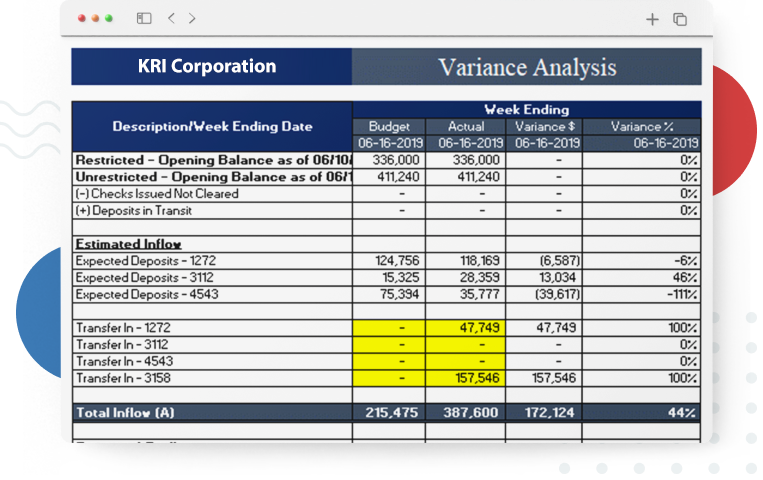This screenshot has height=480, width=763.
Task: Select yellow actual cell 157,546
Action: pos(466,378)
